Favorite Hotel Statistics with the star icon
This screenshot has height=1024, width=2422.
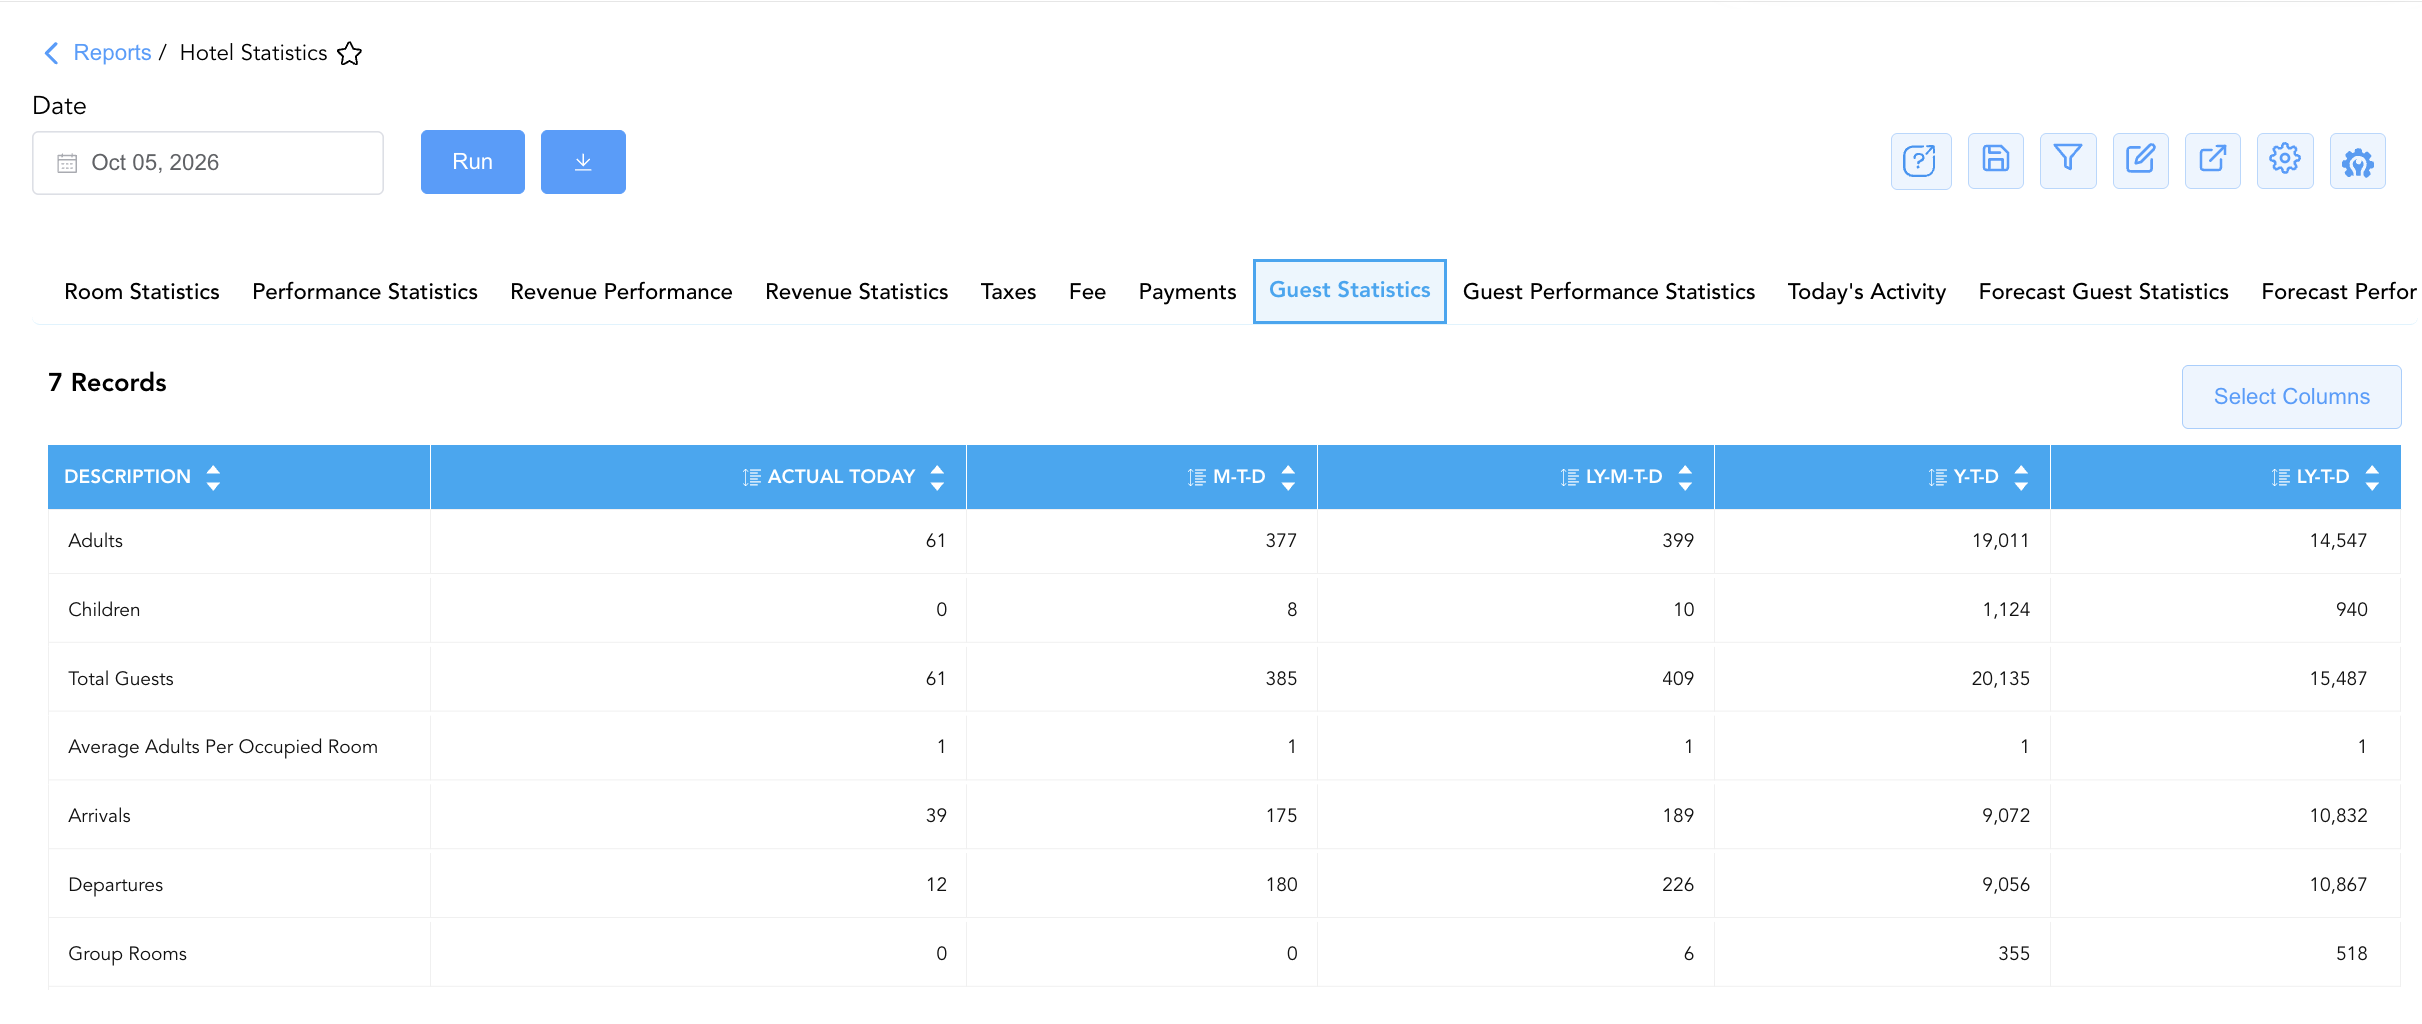(349, 53)
